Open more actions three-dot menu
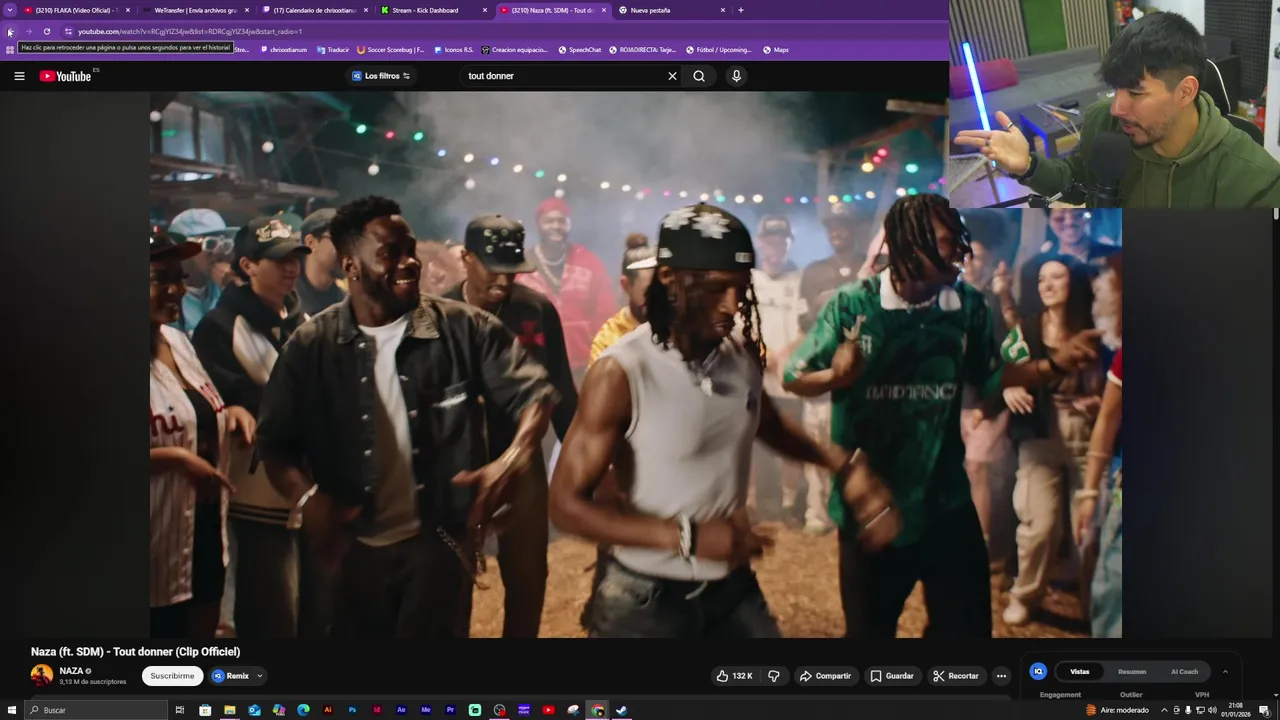 (1001, 676)
